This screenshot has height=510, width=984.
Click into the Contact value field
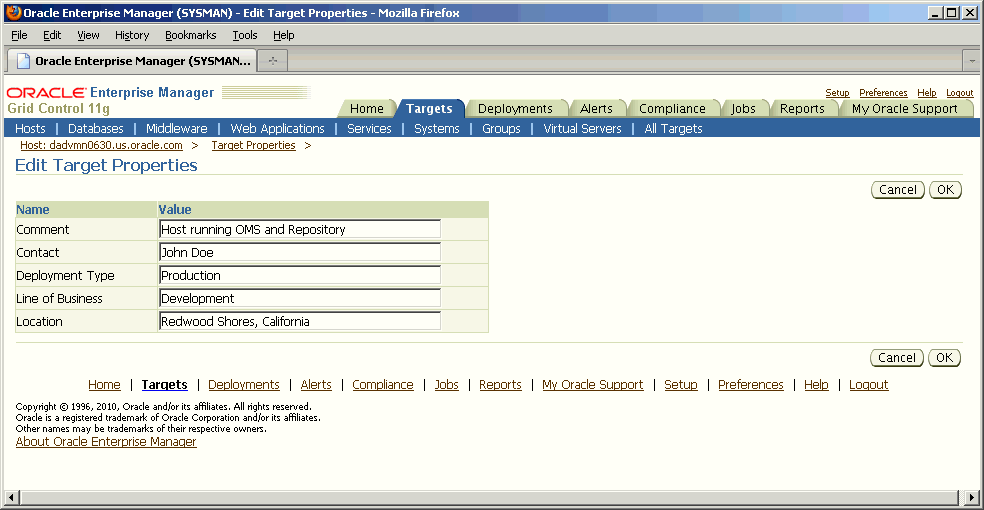(x=300, y=252)
